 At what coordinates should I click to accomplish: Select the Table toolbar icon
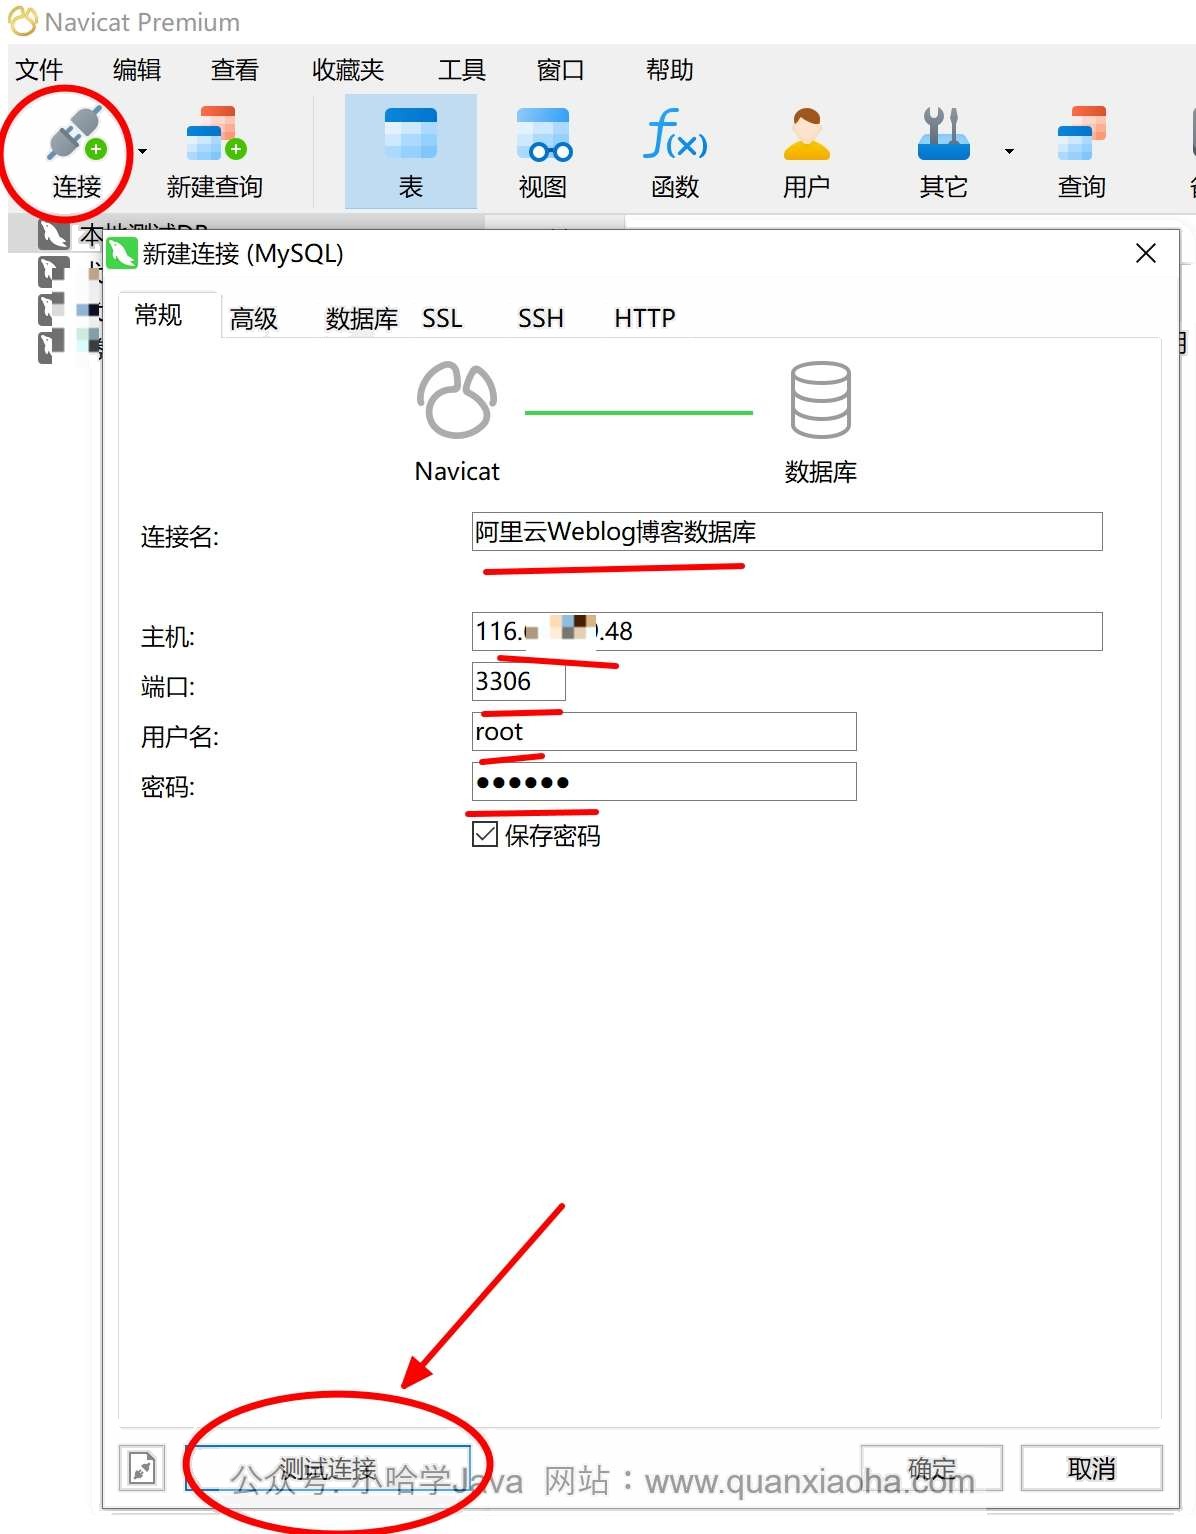pyautogui.click(x=410, y=135)
